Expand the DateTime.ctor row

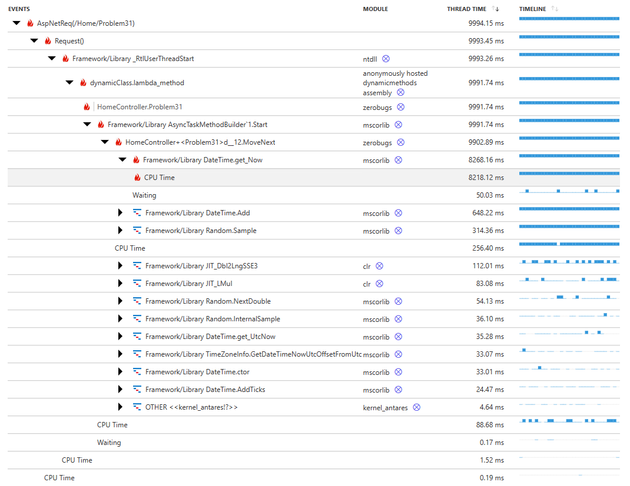(120, 372)
